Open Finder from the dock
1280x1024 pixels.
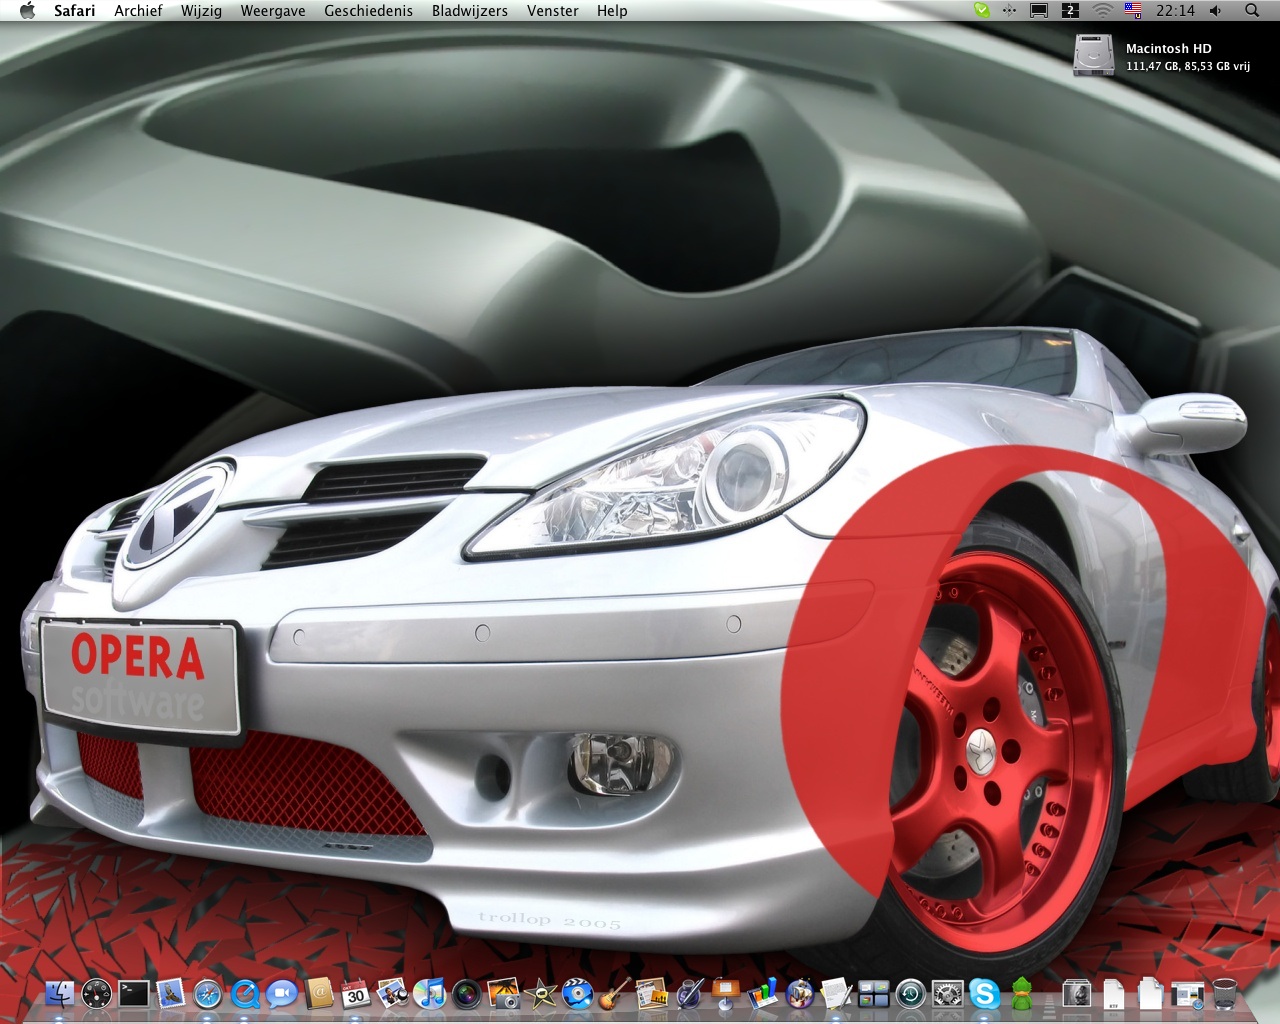[60, 993]
